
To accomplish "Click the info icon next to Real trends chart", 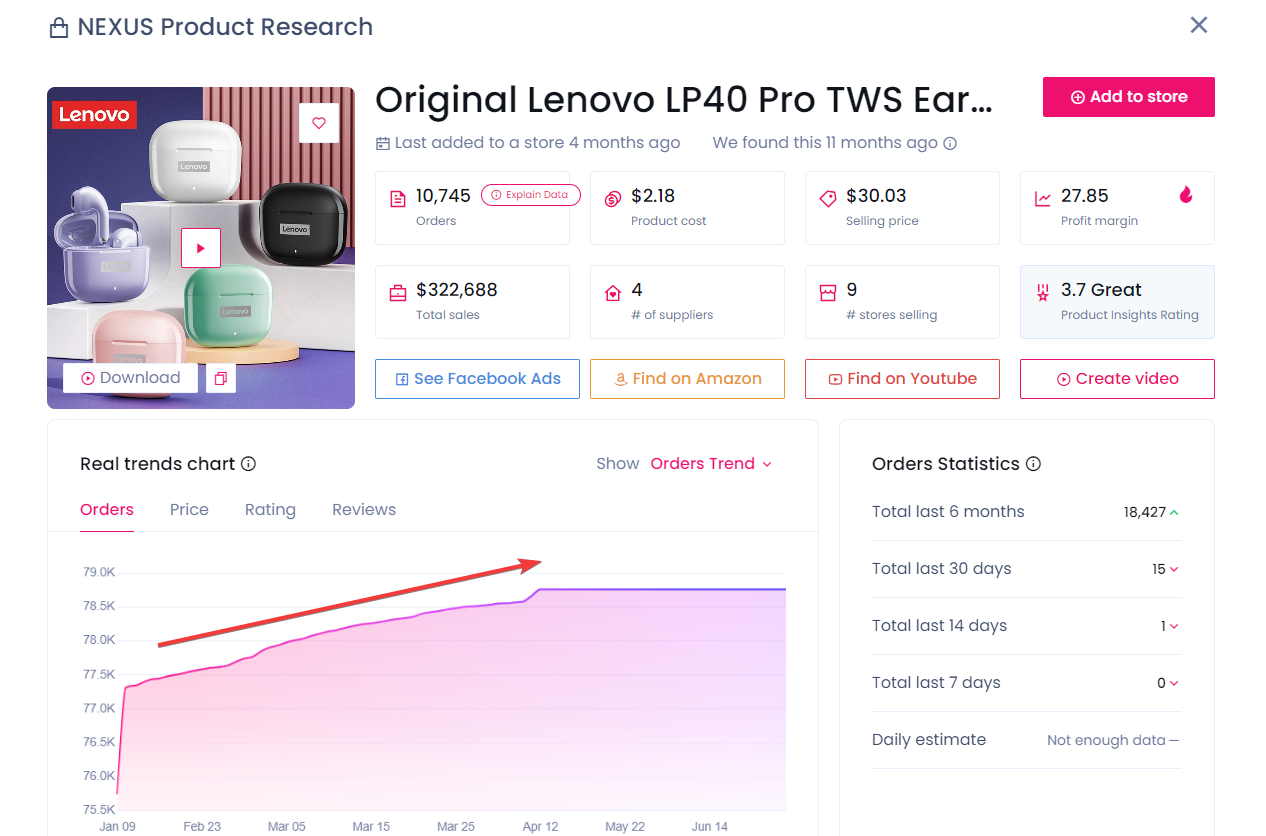I will coord(249,464).
